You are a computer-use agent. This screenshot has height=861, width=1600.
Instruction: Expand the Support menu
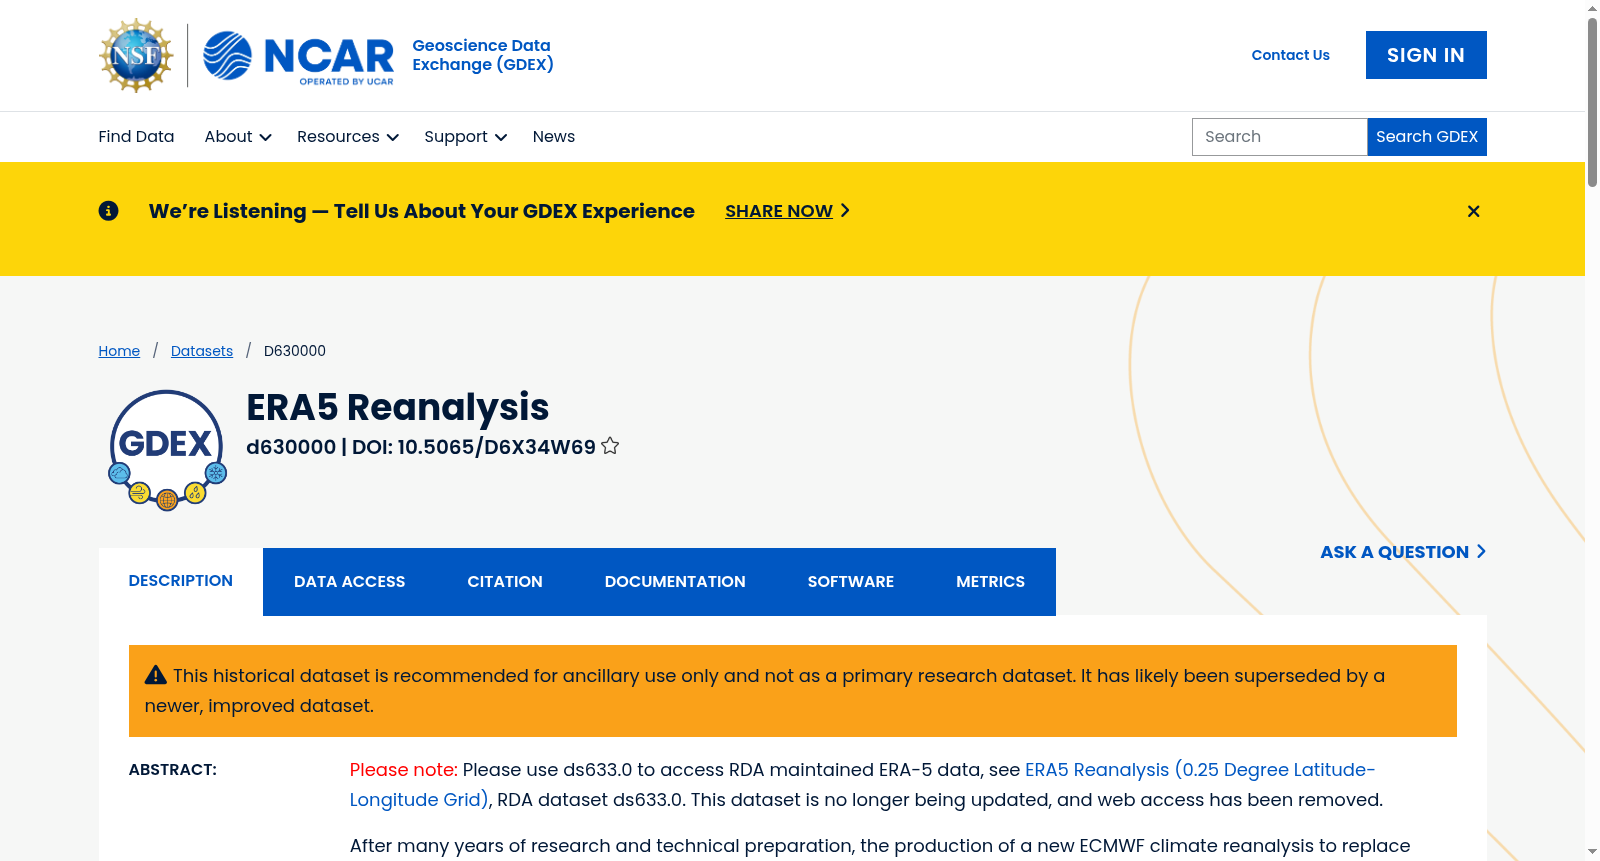[466, 137]
